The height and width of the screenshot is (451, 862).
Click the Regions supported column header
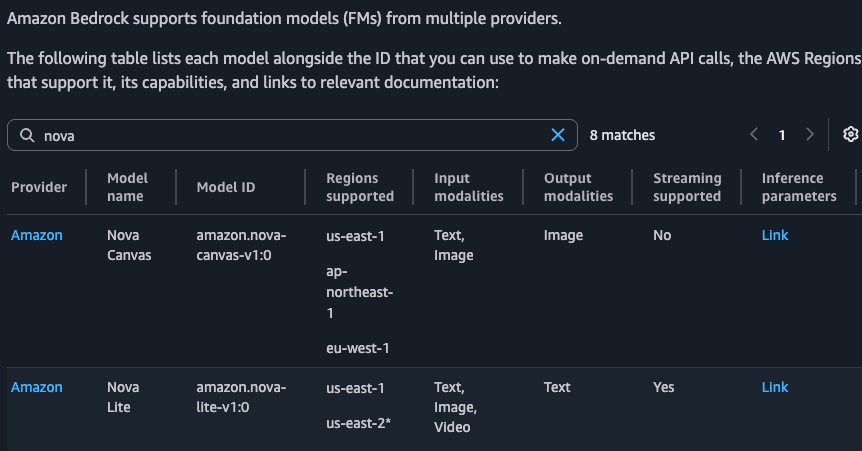pos(360,187)
